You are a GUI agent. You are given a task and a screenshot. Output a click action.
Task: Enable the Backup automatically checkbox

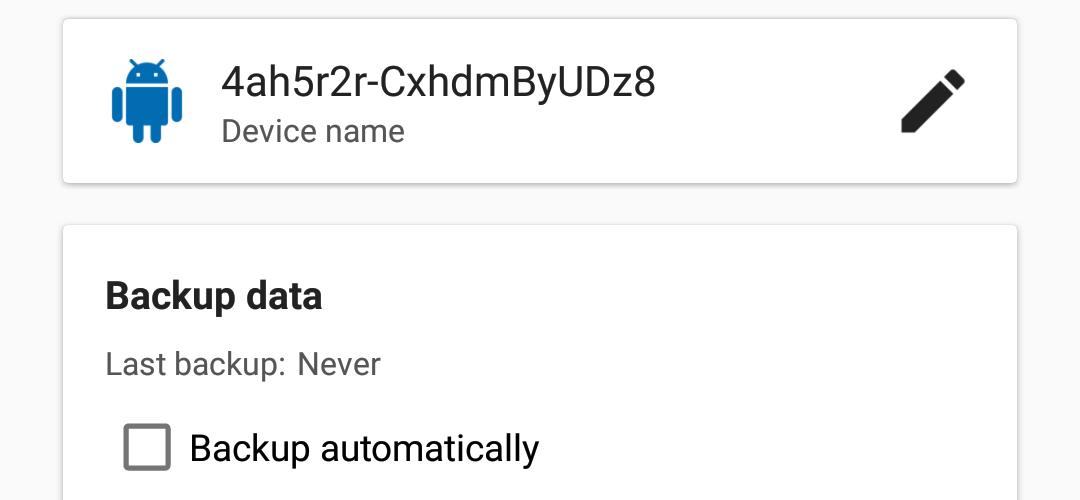tap(147, 447)
